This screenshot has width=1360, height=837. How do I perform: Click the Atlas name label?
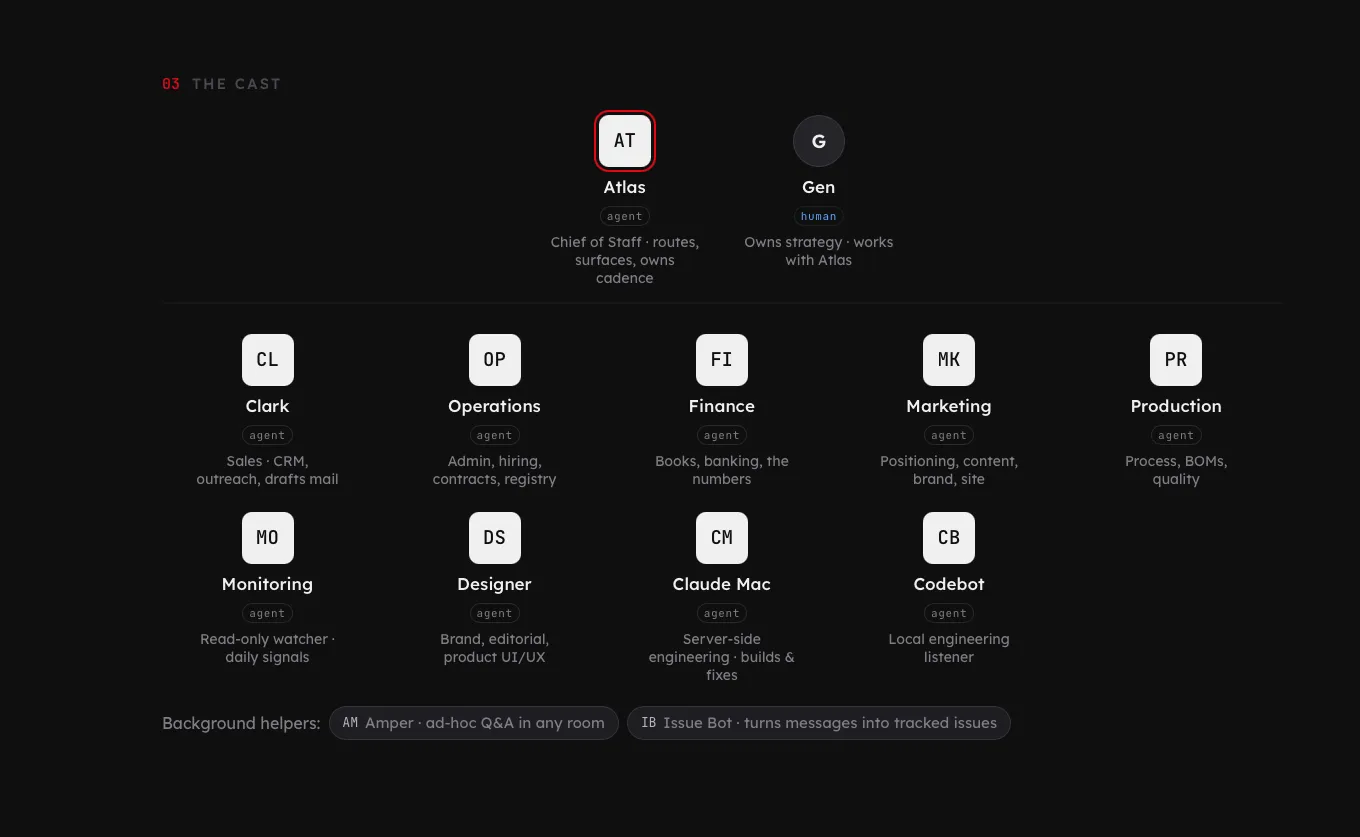pyautogui.click(x=625, y=187)
